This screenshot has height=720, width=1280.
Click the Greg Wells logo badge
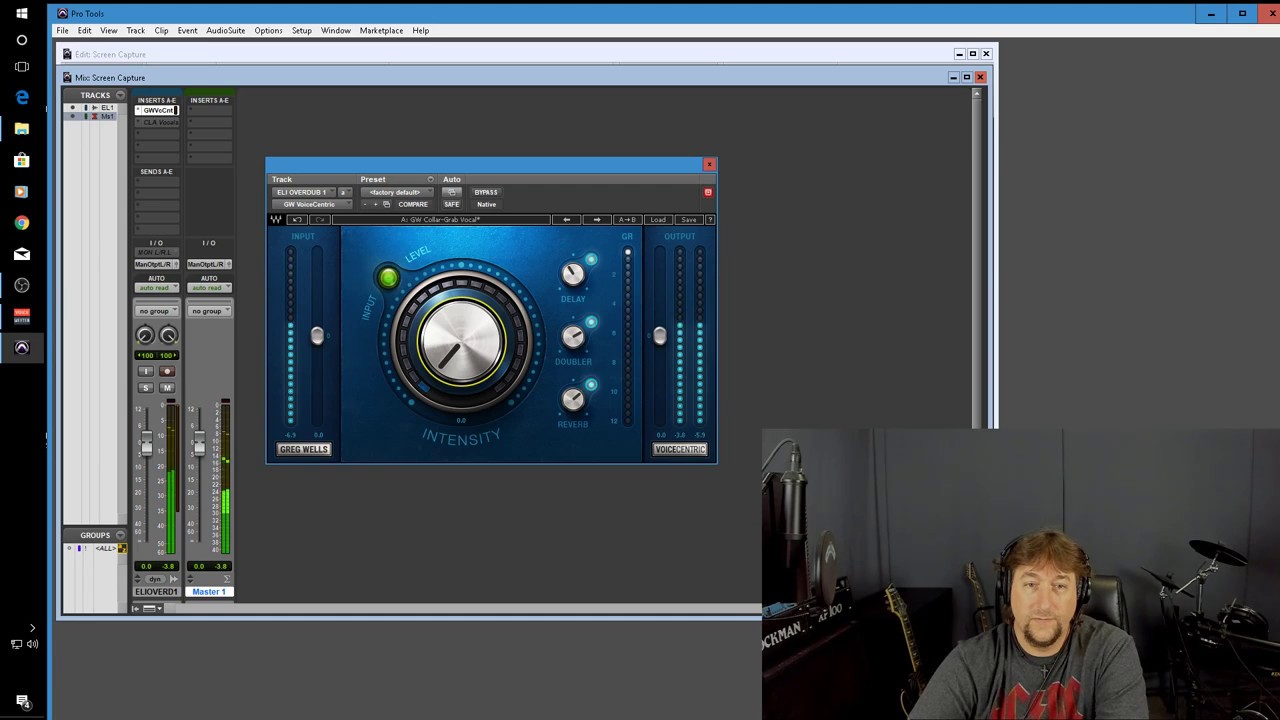click(x=304, y=449)
